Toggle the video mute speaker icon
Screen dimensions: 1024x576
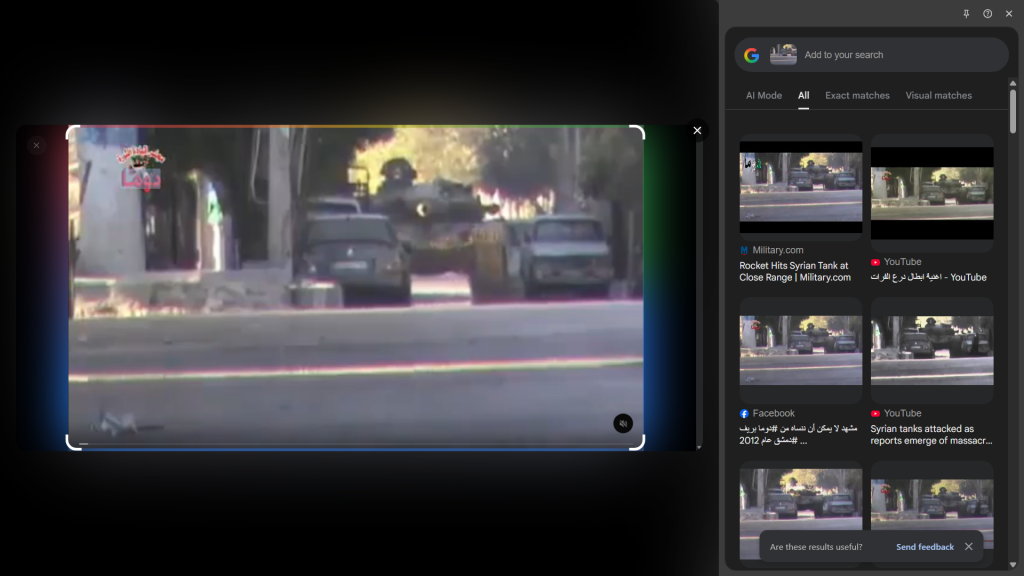tap(623, 423)
